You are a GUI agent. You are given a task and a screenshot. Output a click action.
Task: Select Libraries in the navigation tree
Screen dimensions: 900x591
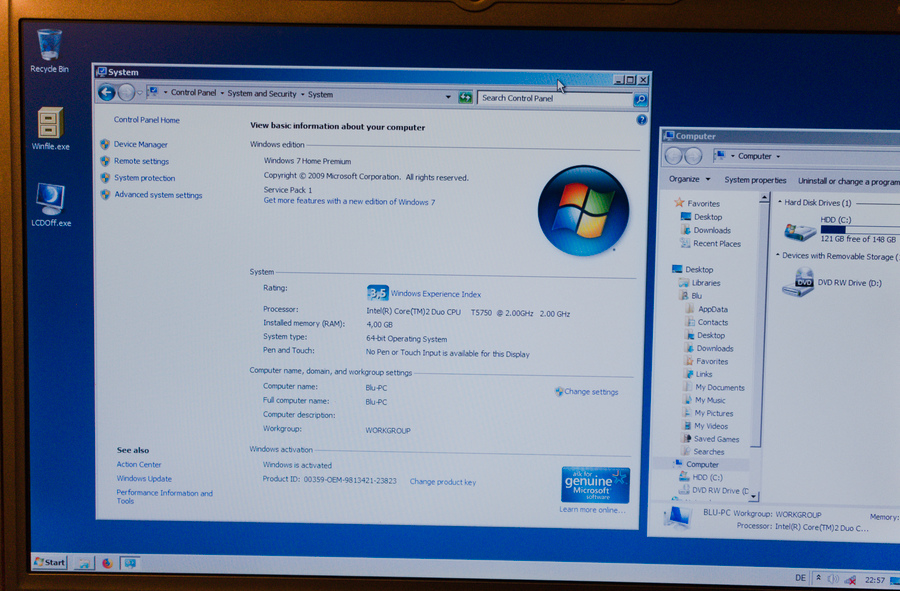coord(705,283)
